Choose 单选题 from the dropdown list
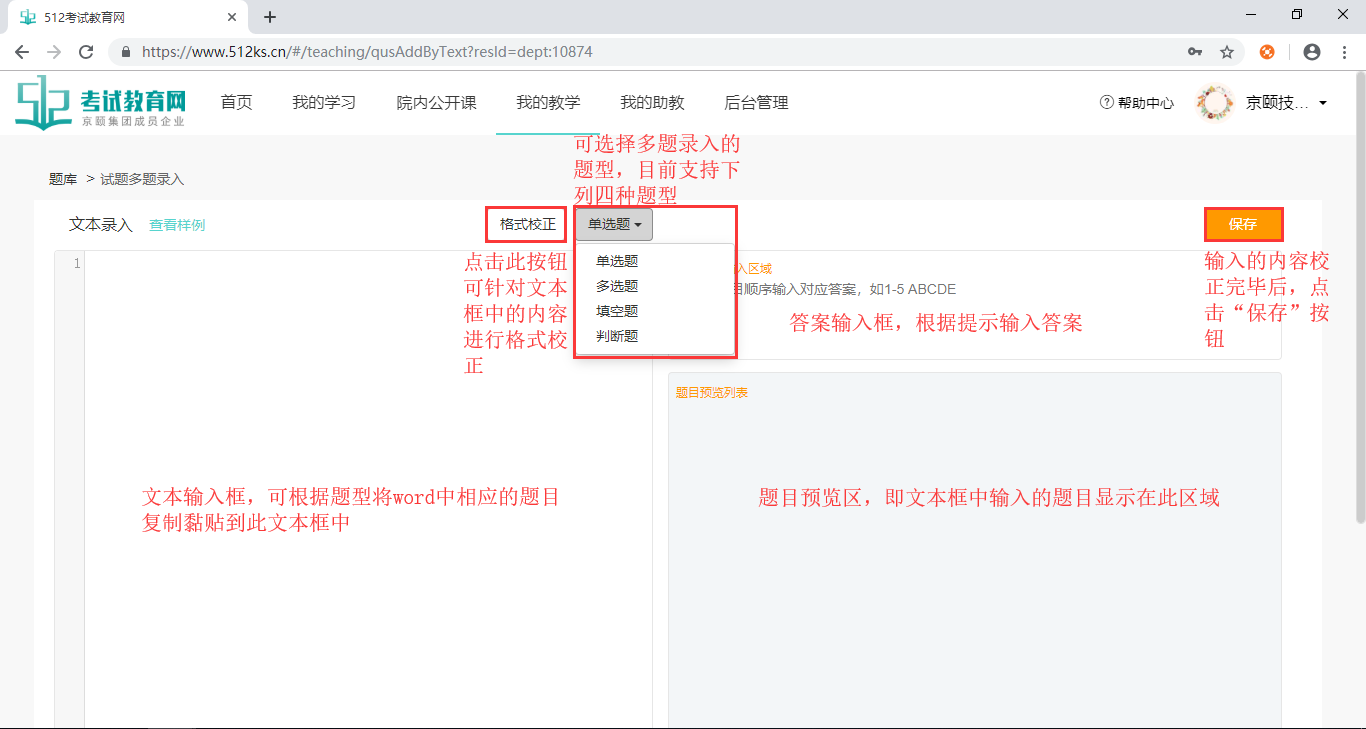The width and height of the screenshot is (1366, 729). coord(617,261)
